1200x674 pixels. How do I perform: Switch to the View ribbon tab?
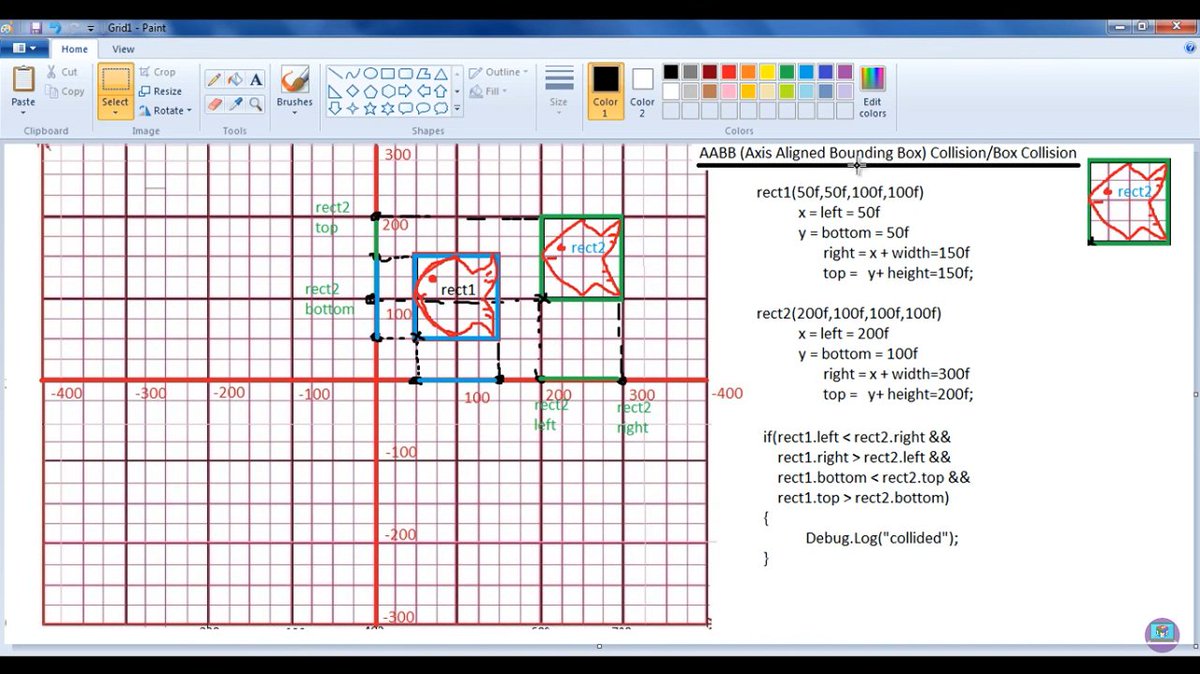(x=123, y=48)
